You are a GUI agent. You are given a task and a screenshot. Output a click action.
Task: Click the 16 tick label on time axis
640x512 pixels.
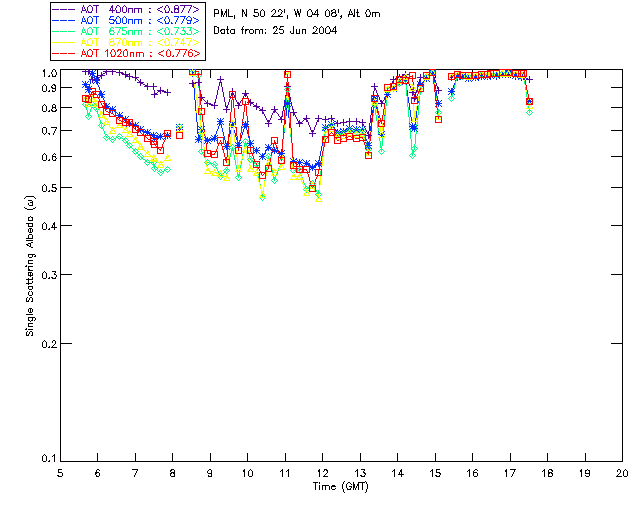(x=472, y=473)
